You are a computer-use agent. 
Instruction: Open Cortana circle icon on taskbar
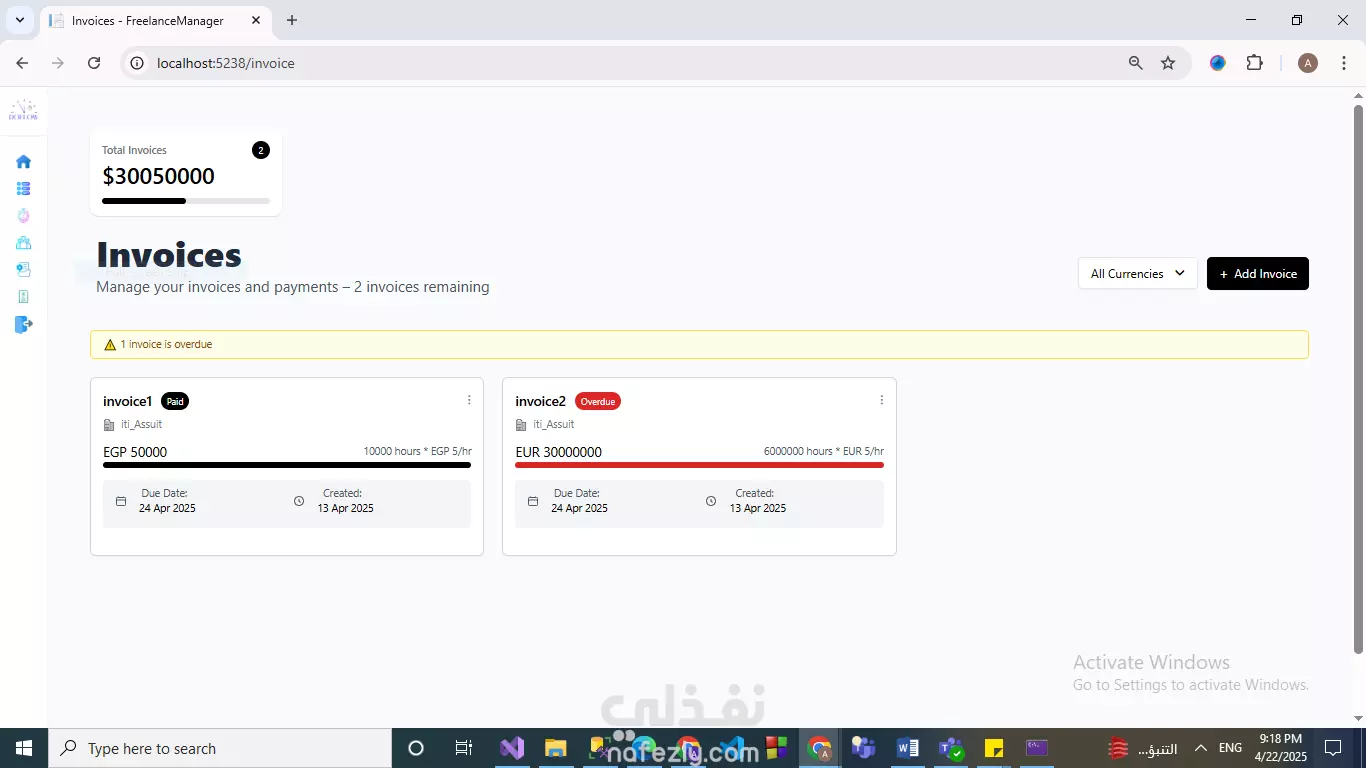coord(416,748)
